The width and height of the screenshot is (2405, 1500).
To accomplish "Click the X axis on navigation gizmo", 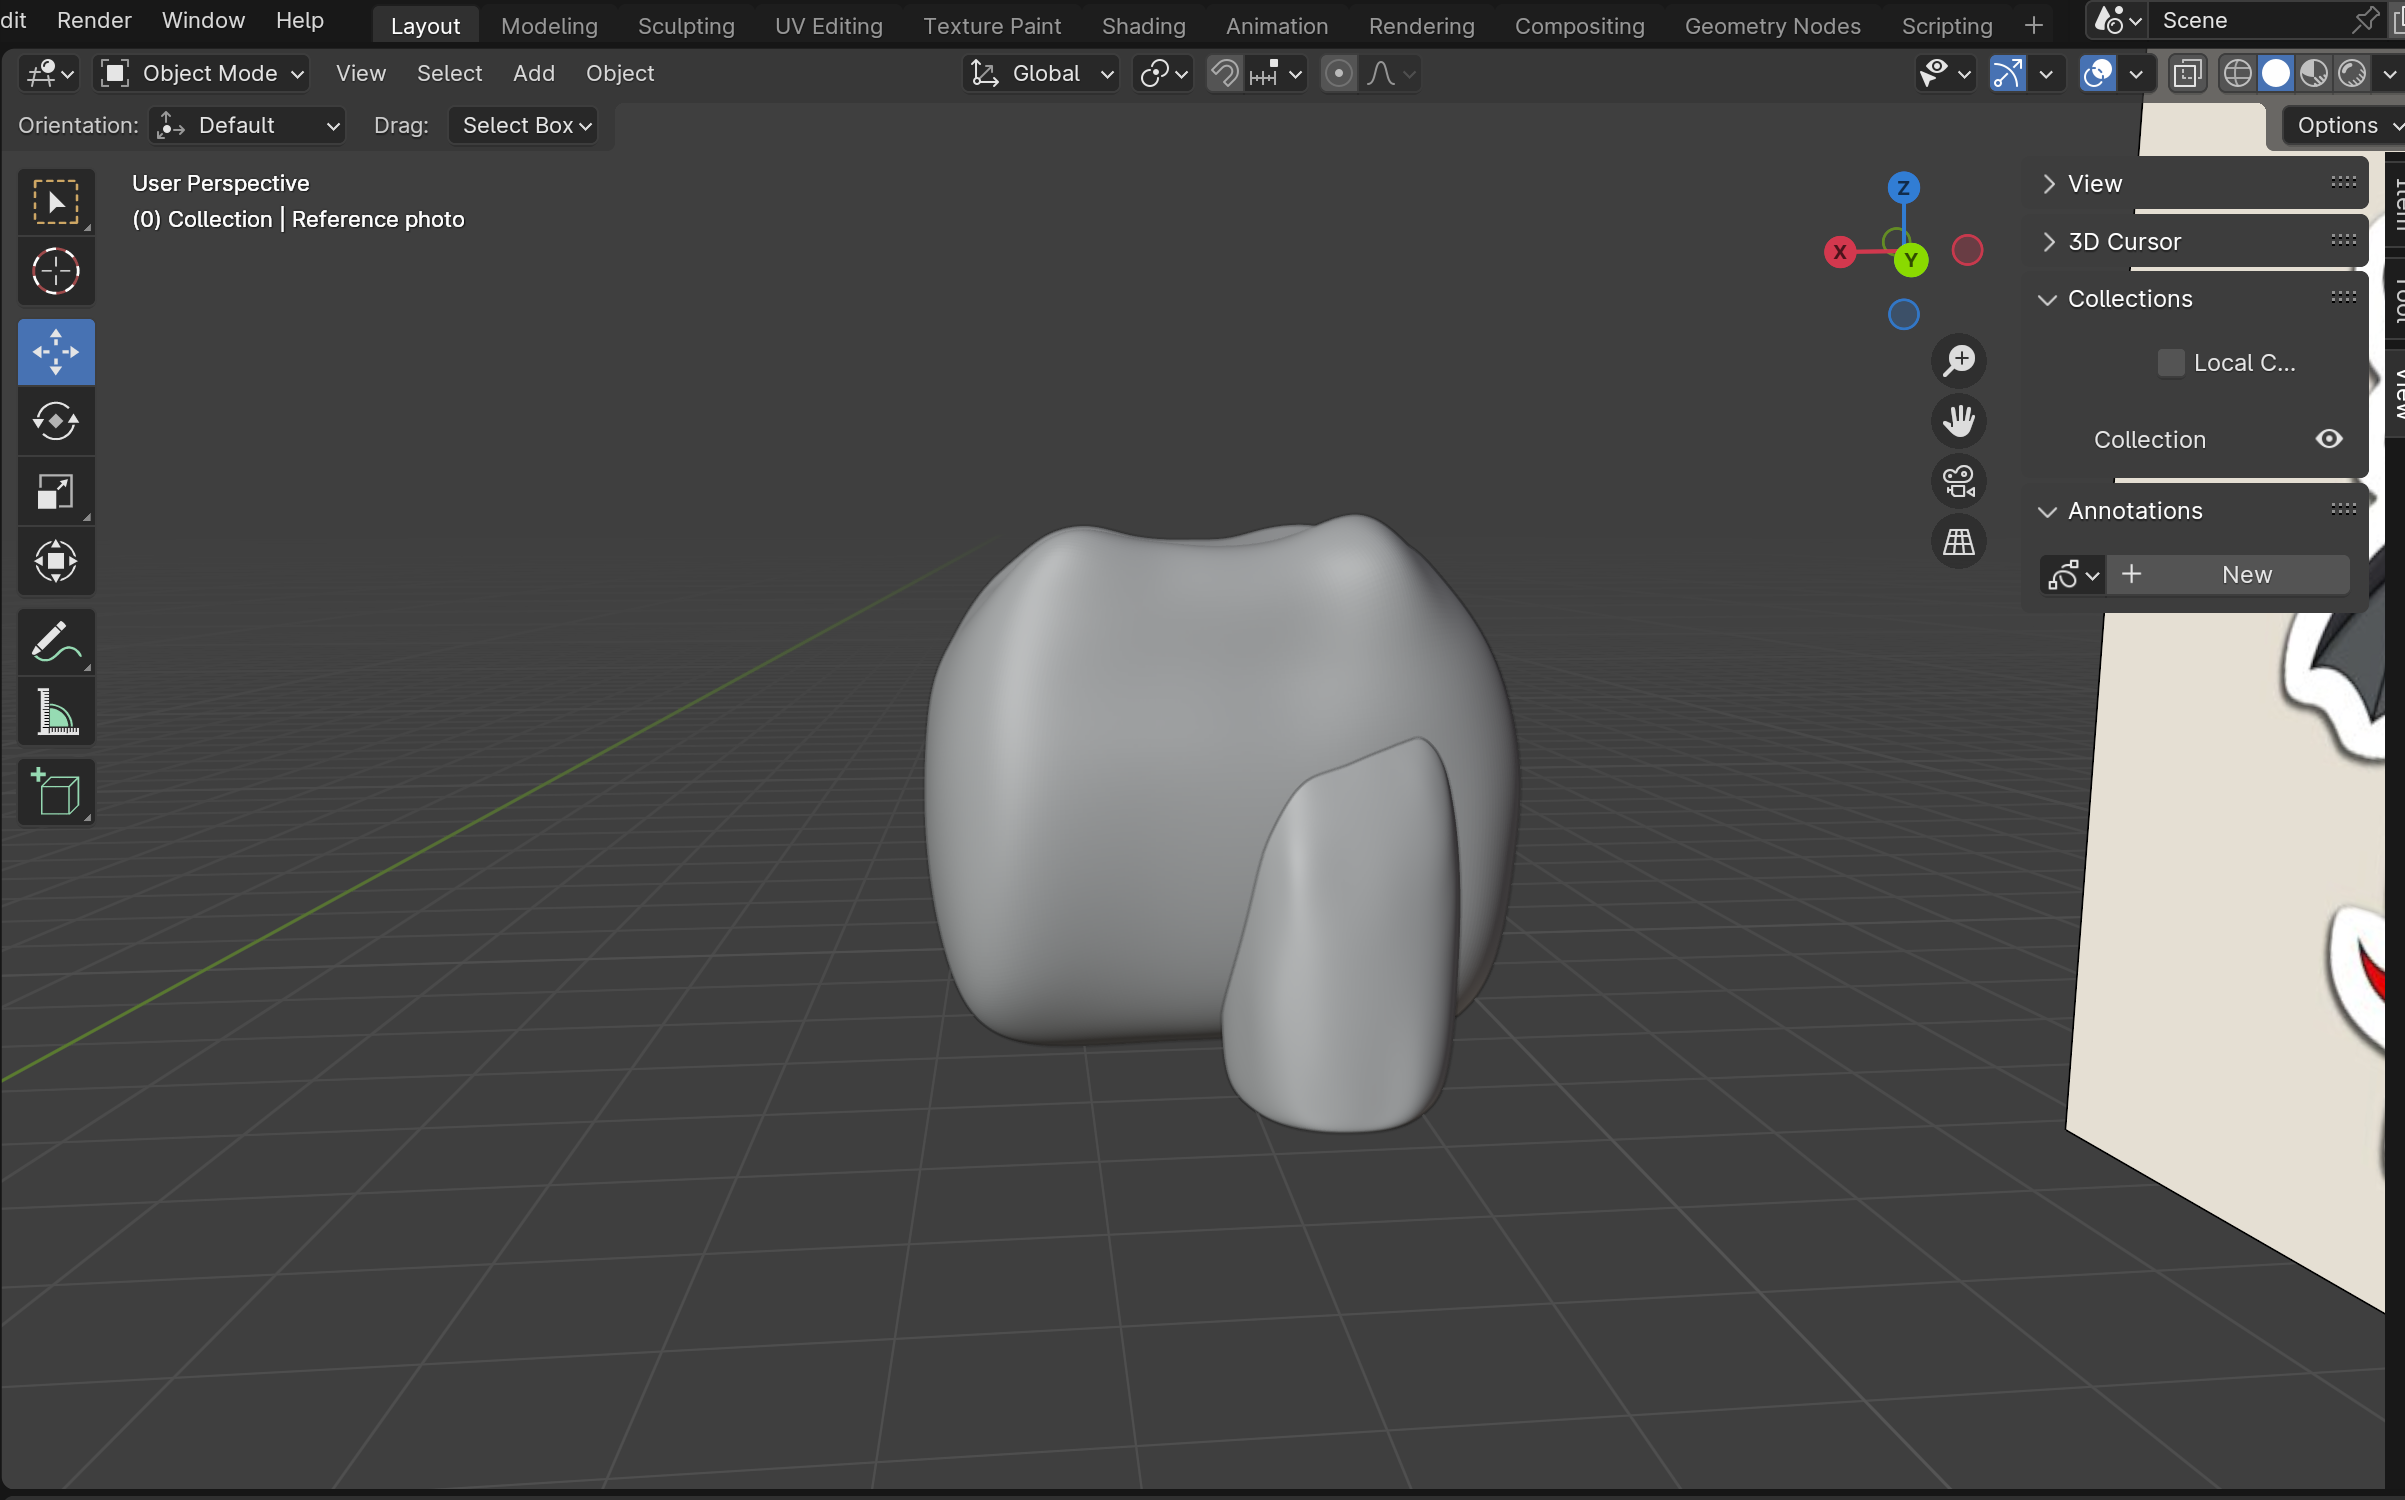I will tap(1840, 252).
